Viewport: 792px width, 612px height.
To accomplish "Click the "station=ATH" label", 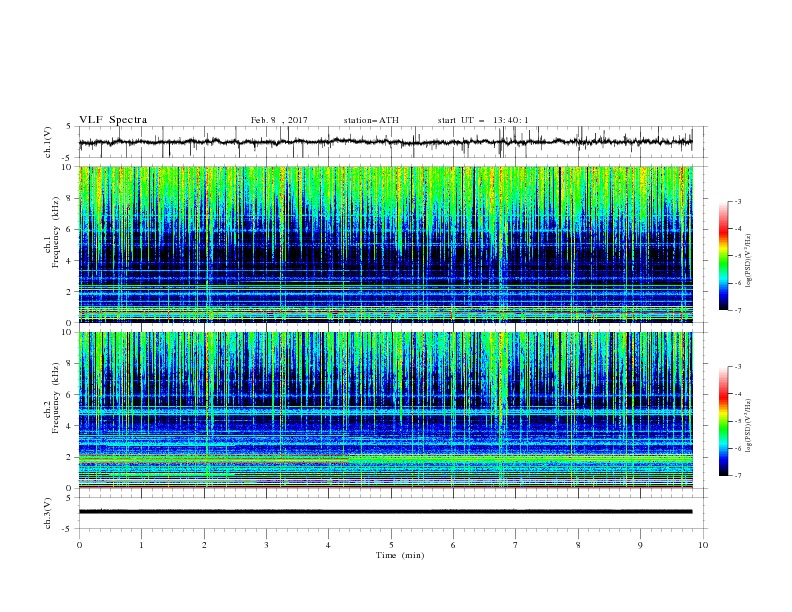I will [371, 120].
